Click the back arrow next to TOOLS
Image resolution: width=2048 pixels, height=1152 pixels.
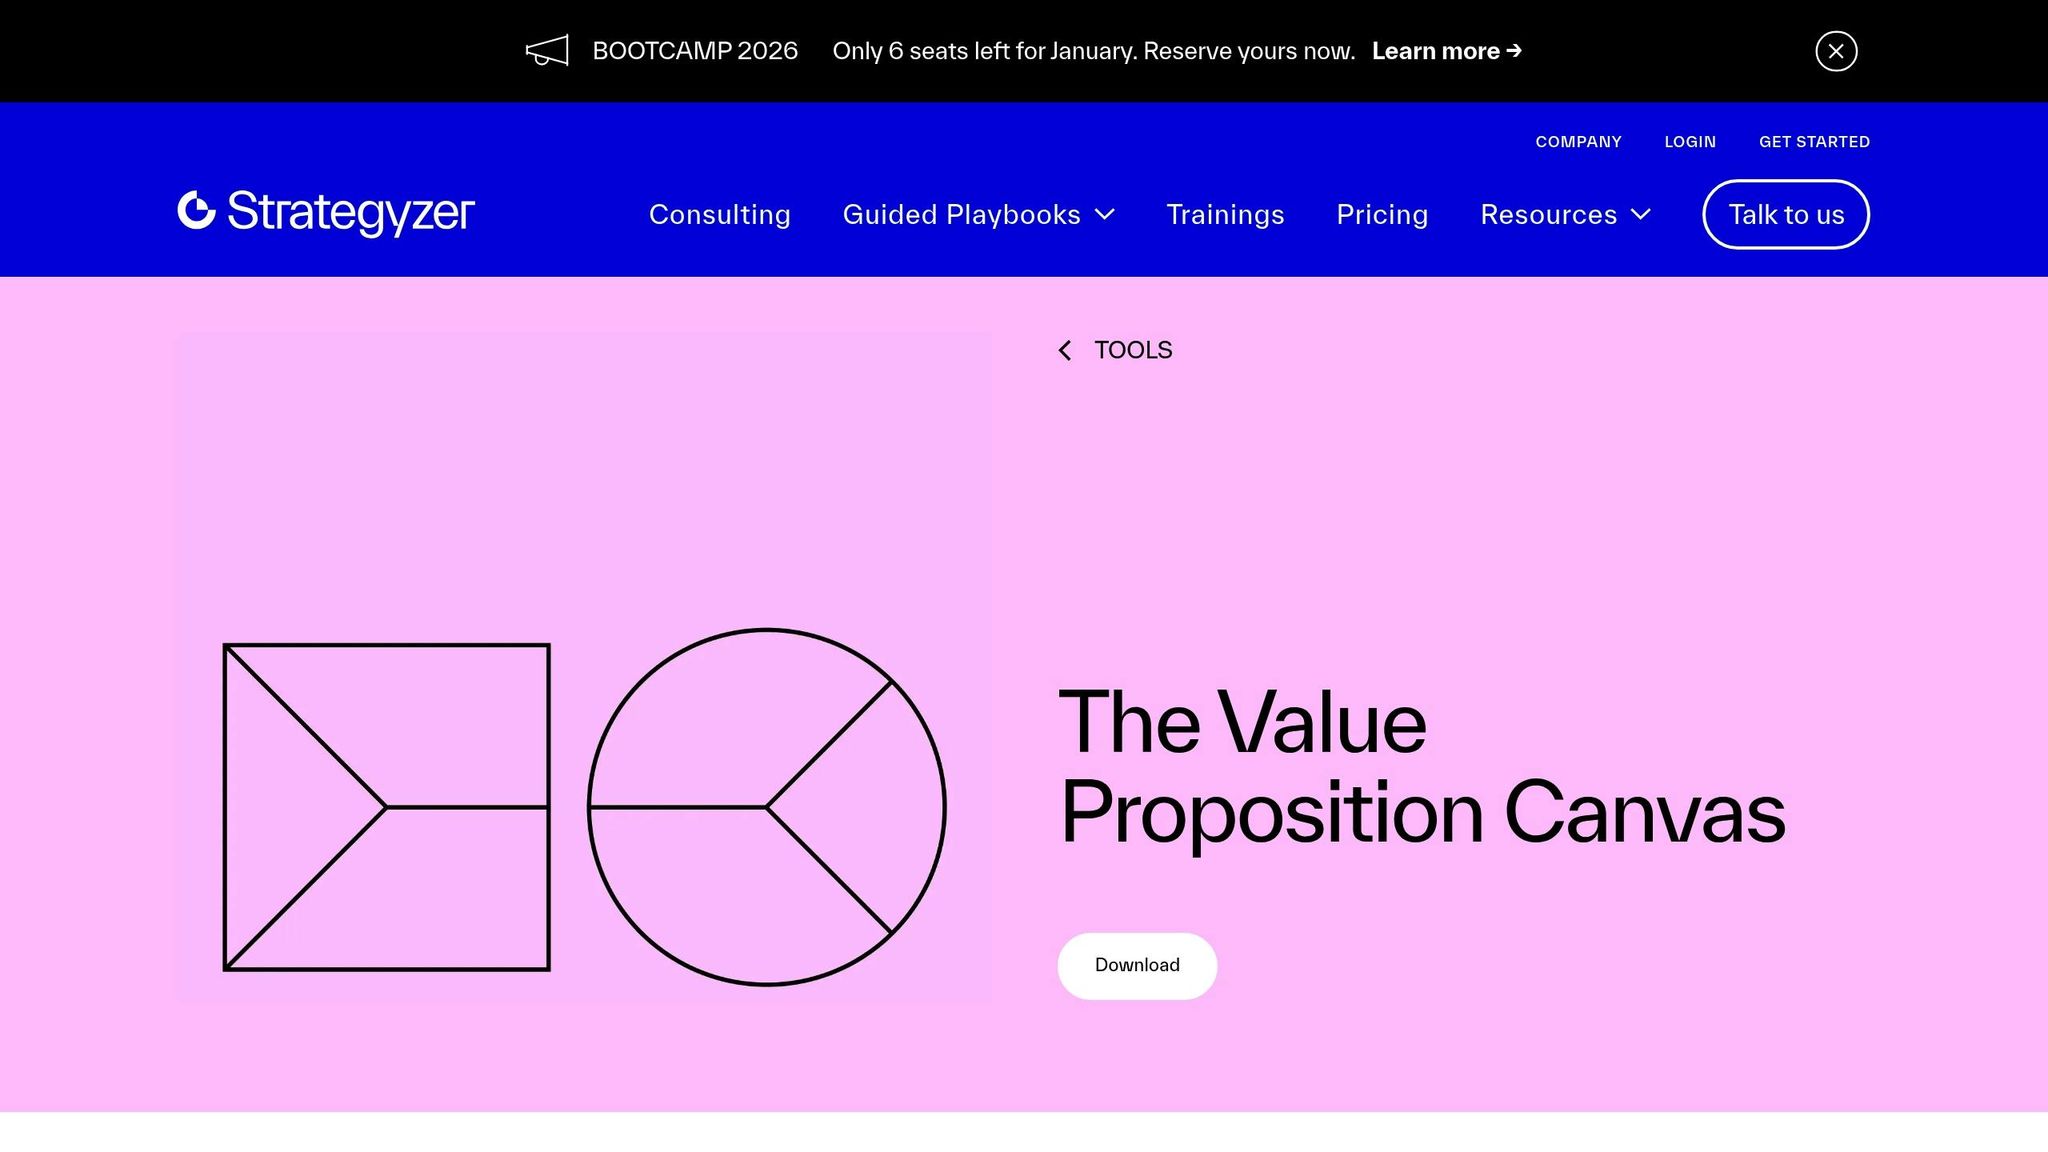tap(1064, 350)
